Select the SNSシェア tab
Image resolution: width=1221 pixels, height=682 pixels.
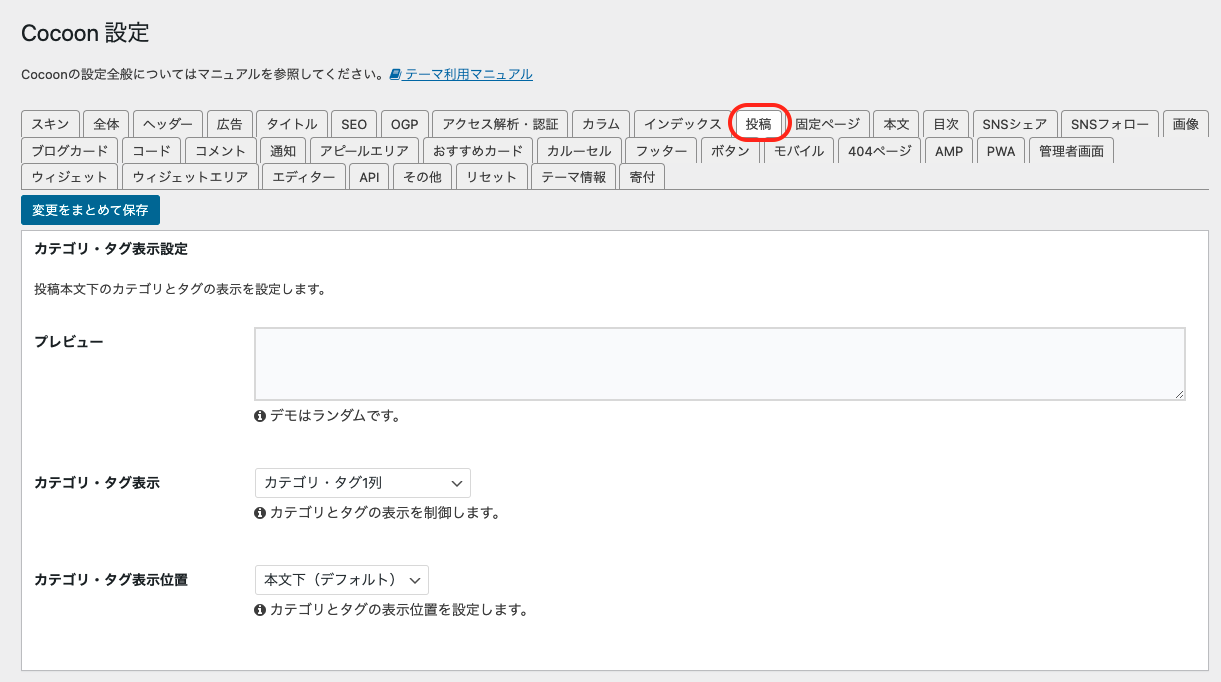click(x=1014, y=124)
